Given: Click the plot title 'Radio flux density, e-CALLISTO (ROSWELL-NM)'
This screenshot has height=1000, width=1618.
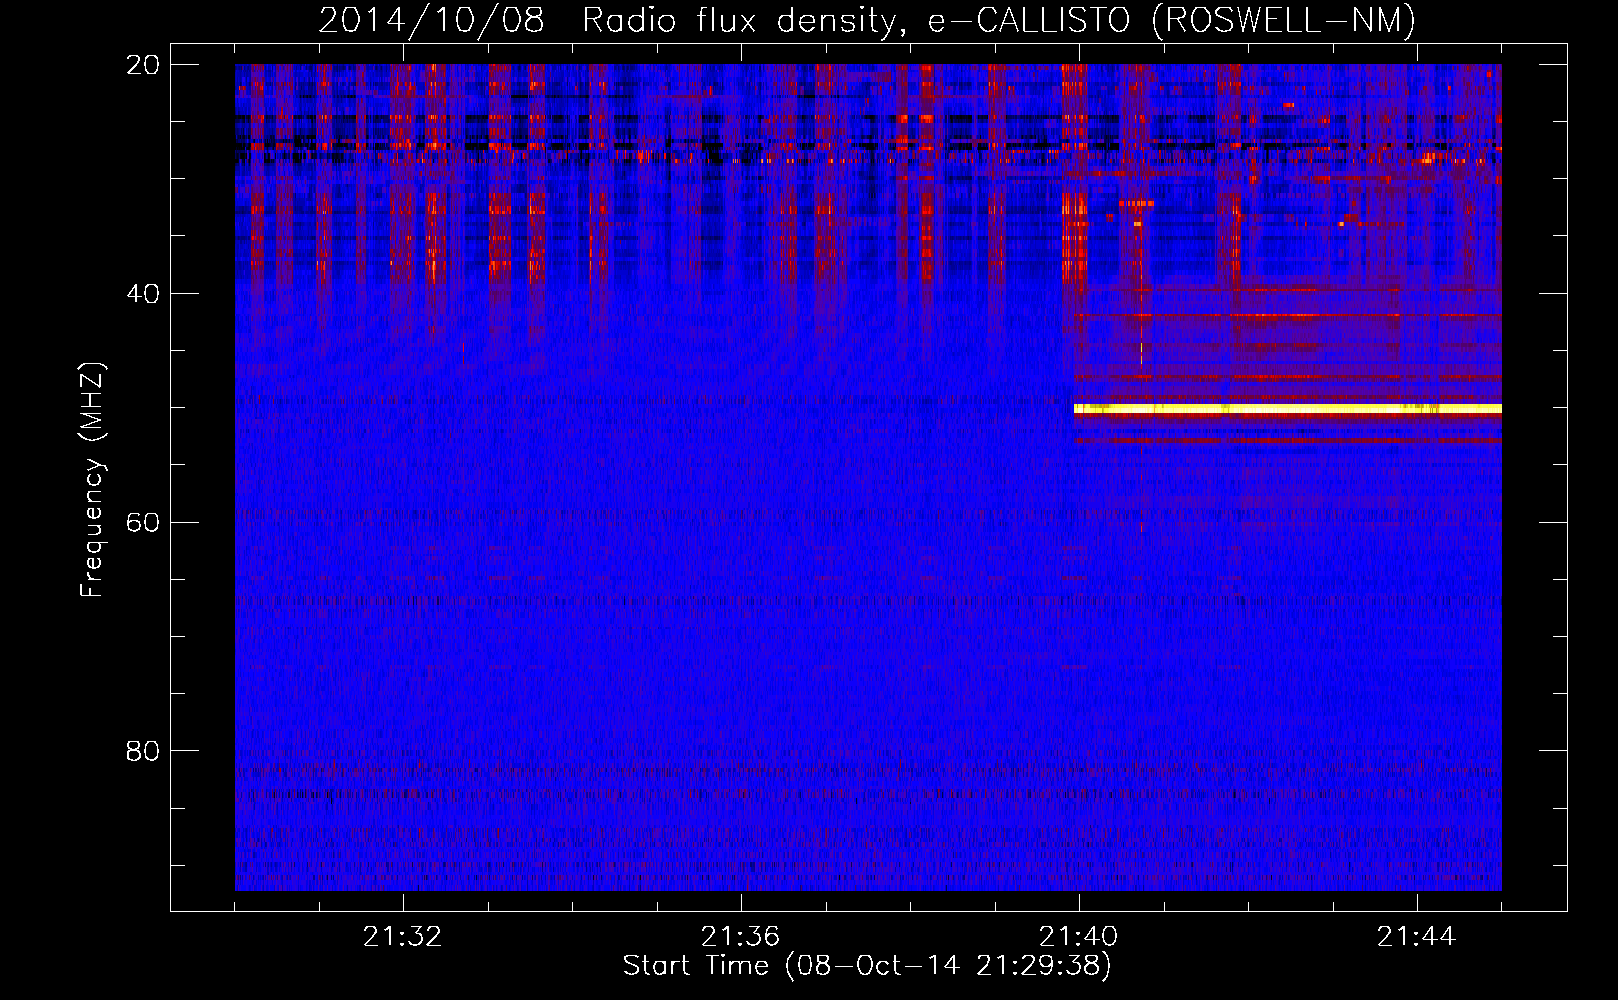Looking at the screenshot, I should pos(998,20).
